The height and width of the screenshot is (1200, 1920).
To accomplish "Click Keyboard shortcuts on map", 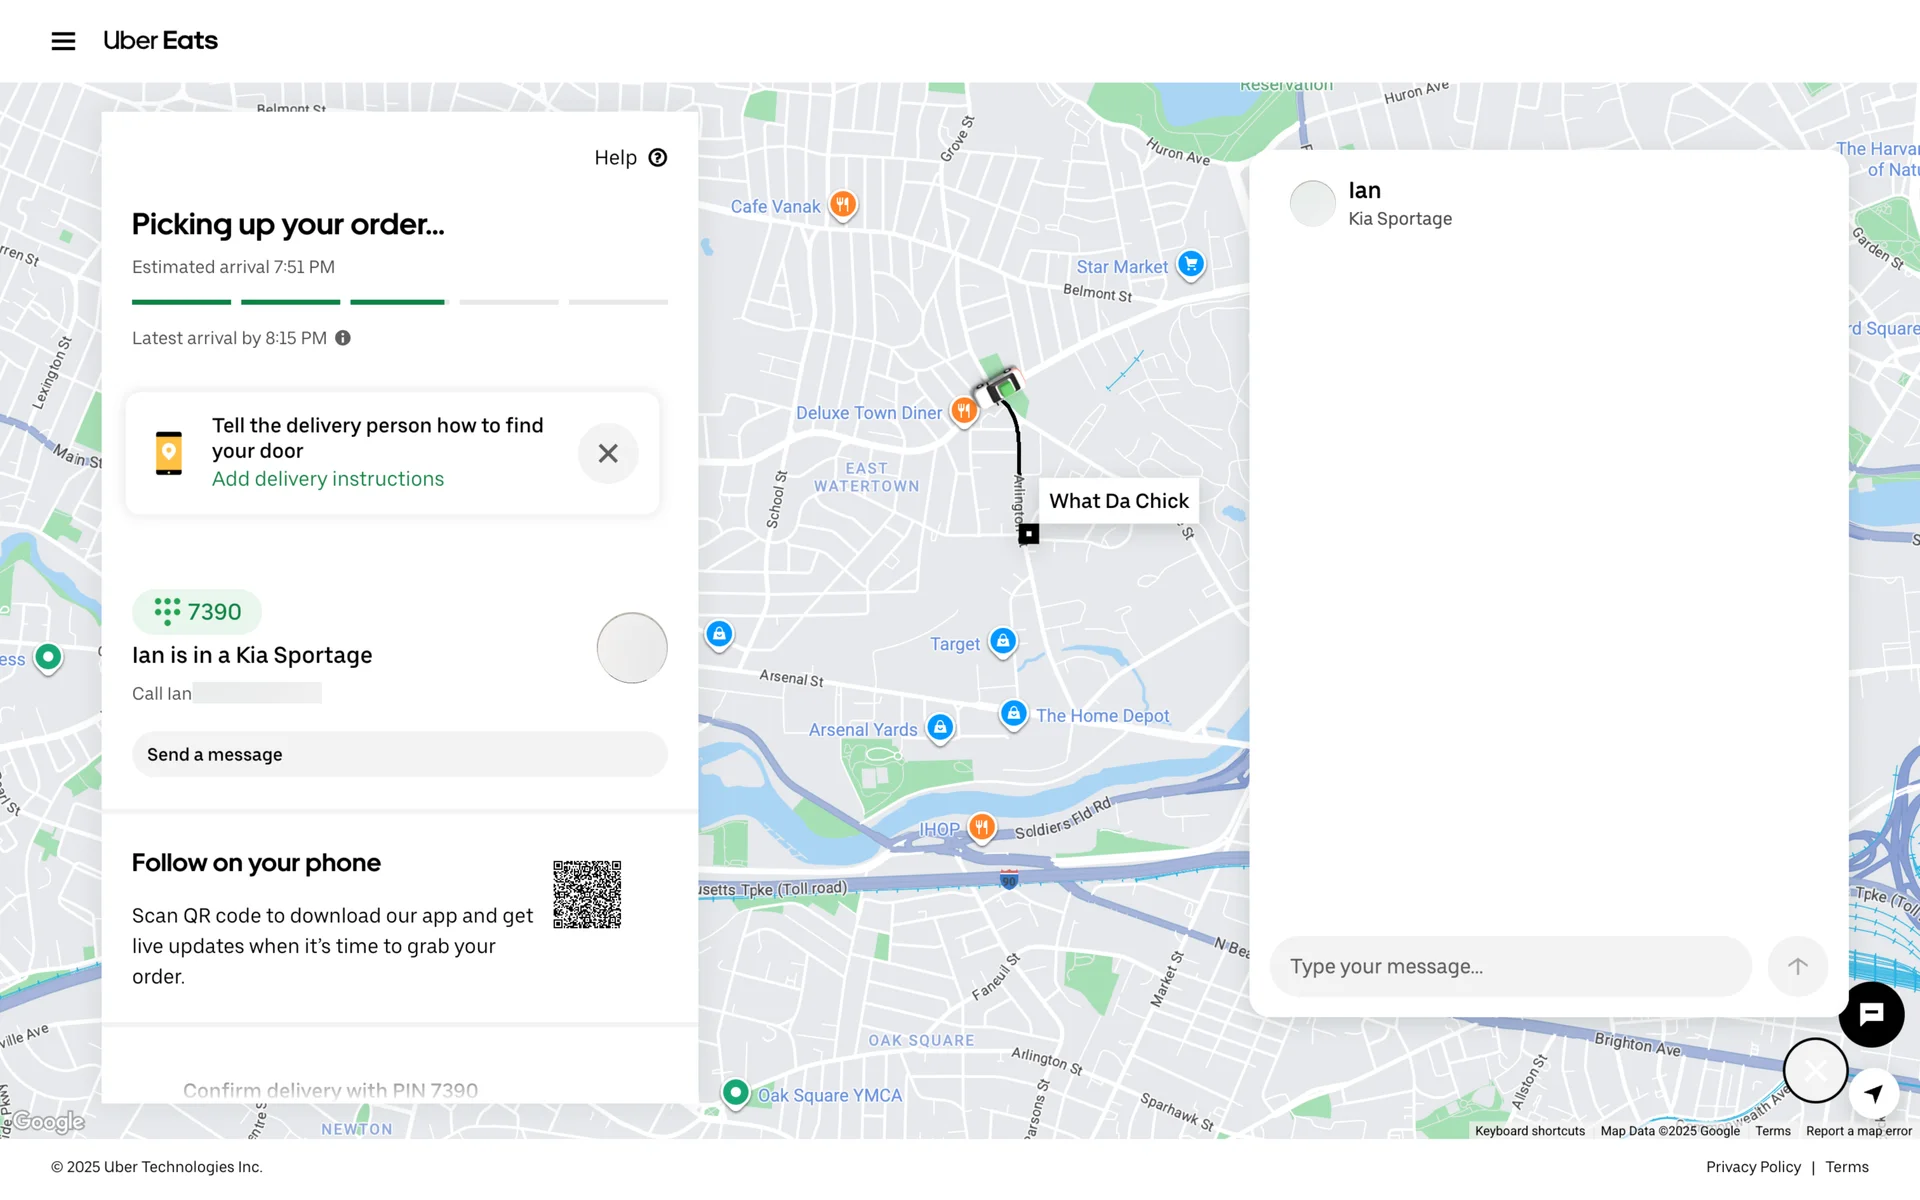I will (x=1529, y=1131).
